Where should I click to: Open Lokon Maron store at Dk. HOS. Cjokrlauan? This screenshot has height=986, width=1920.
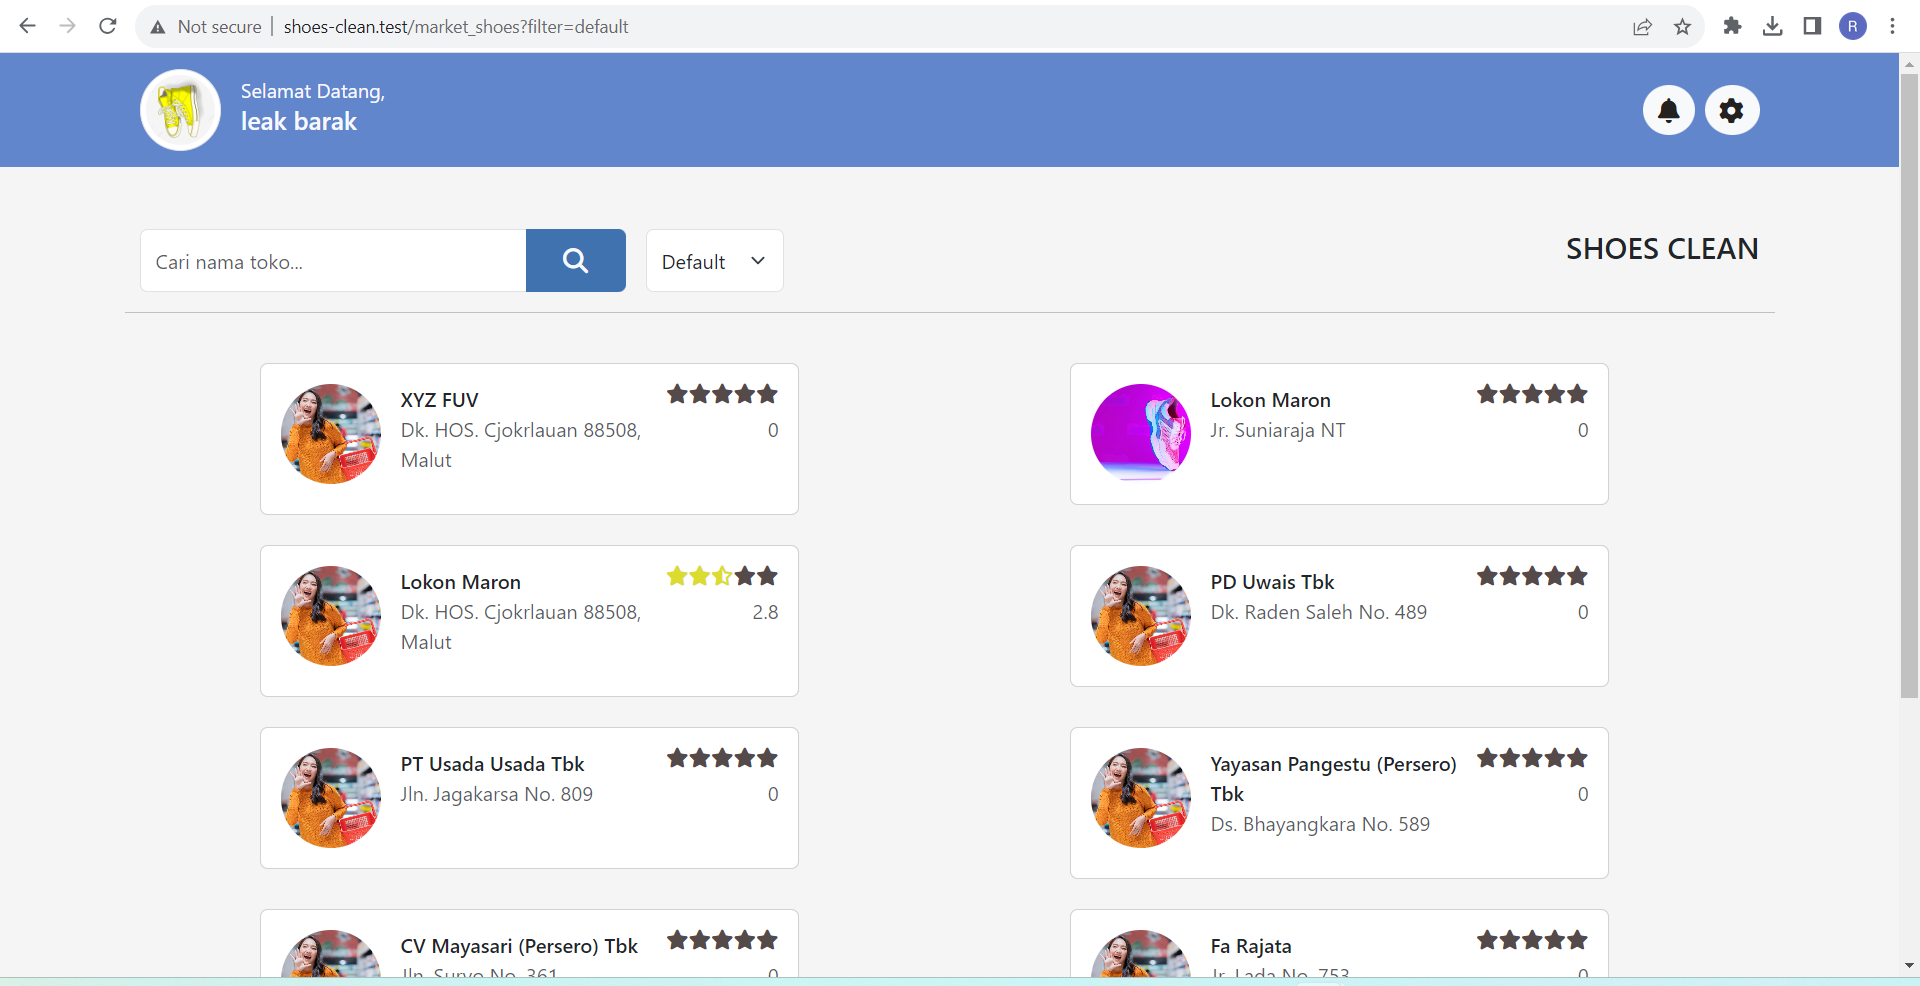[x=460, y=582]
